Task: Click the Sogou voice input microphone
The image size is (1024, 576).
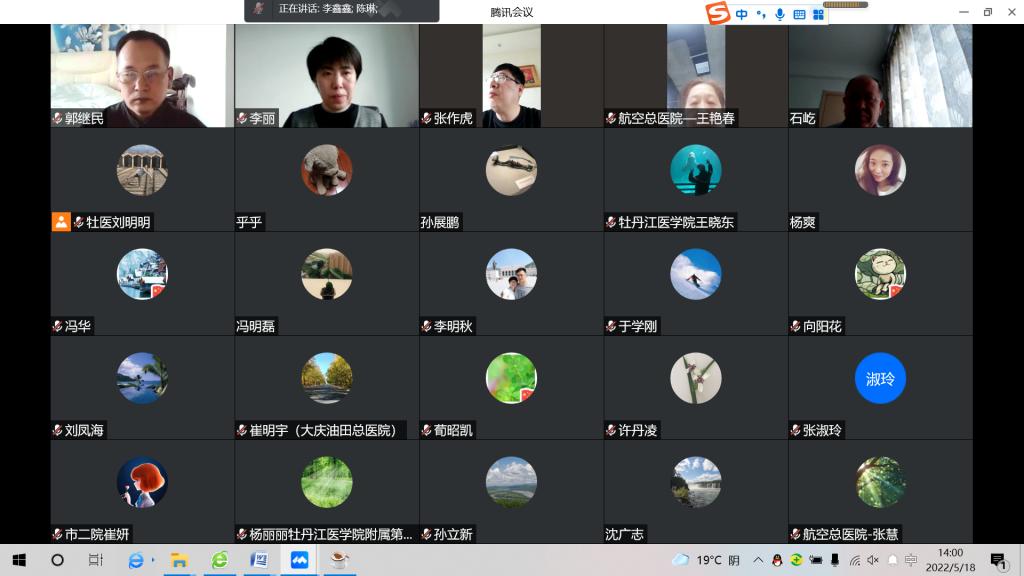Action: point(780,14)
